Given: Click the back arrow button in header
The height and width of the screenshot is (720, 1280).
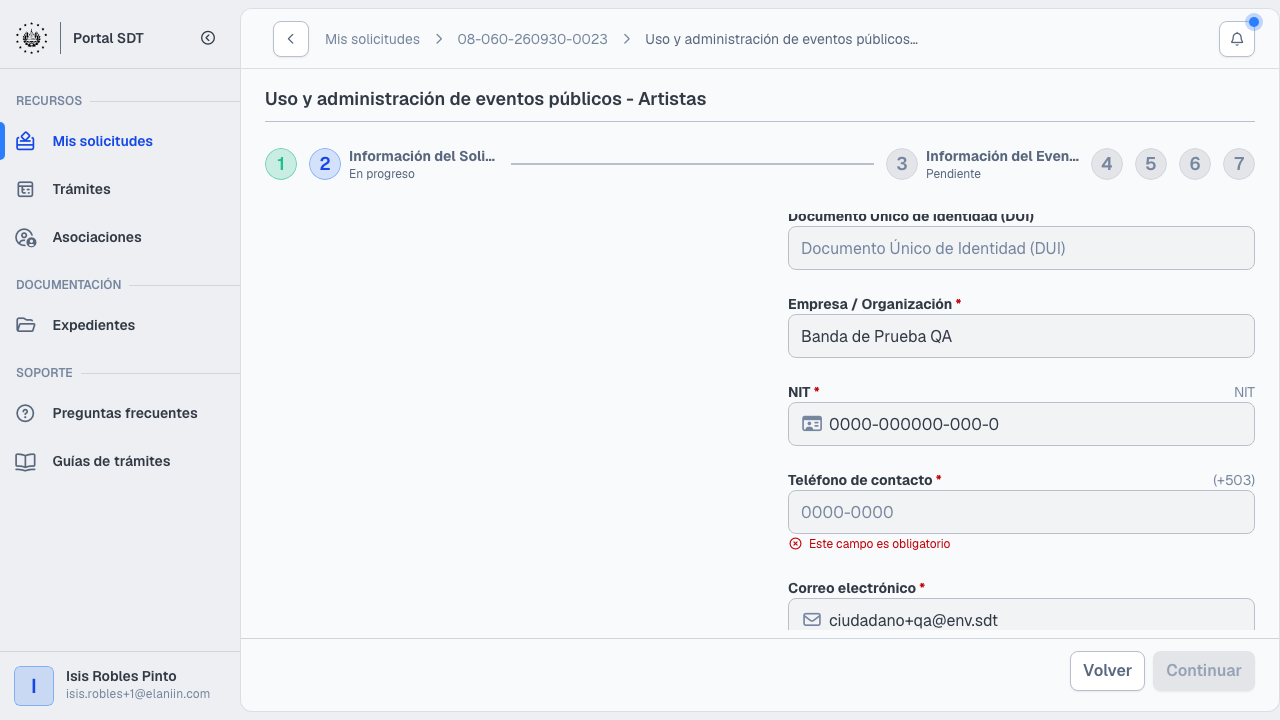Looking at the screenshot, I should tap(291, 39).
